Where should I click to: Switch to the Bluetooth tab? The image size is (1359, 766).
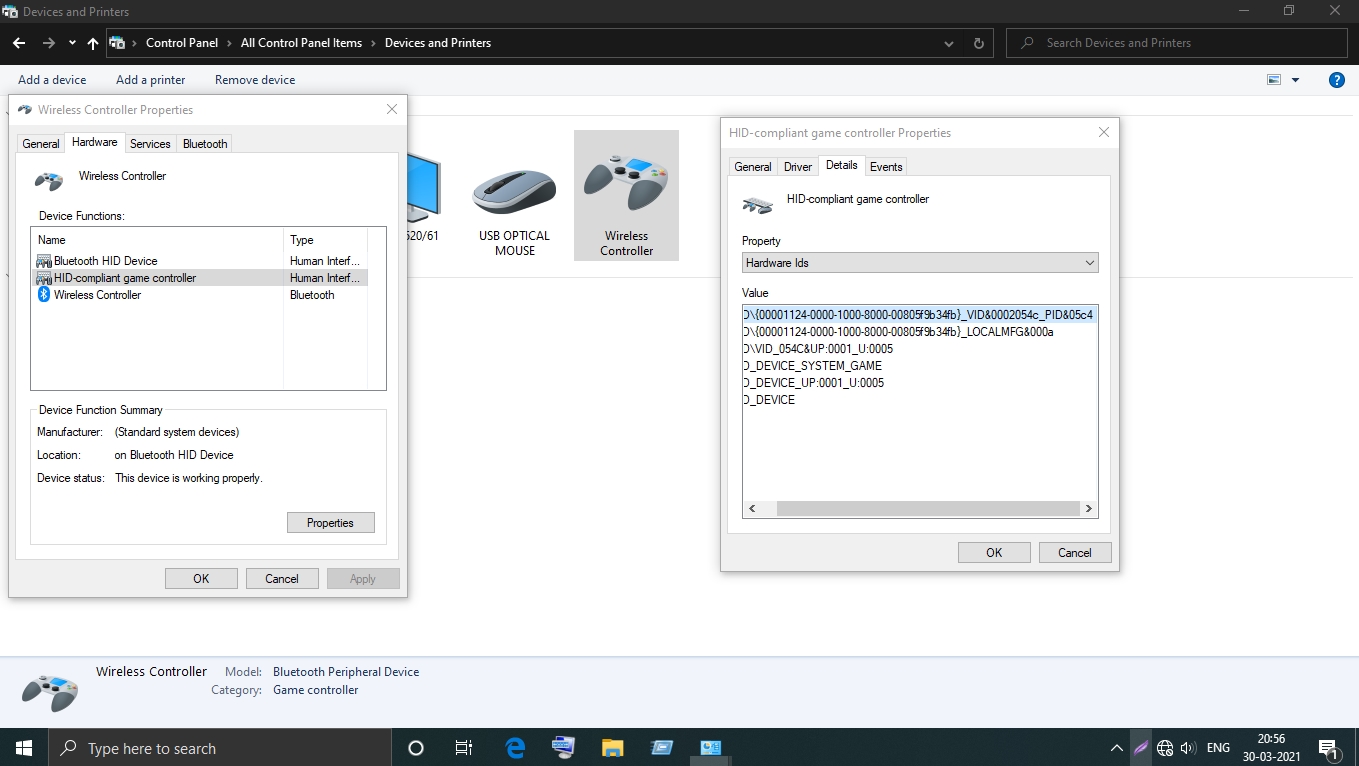(204, 143)
